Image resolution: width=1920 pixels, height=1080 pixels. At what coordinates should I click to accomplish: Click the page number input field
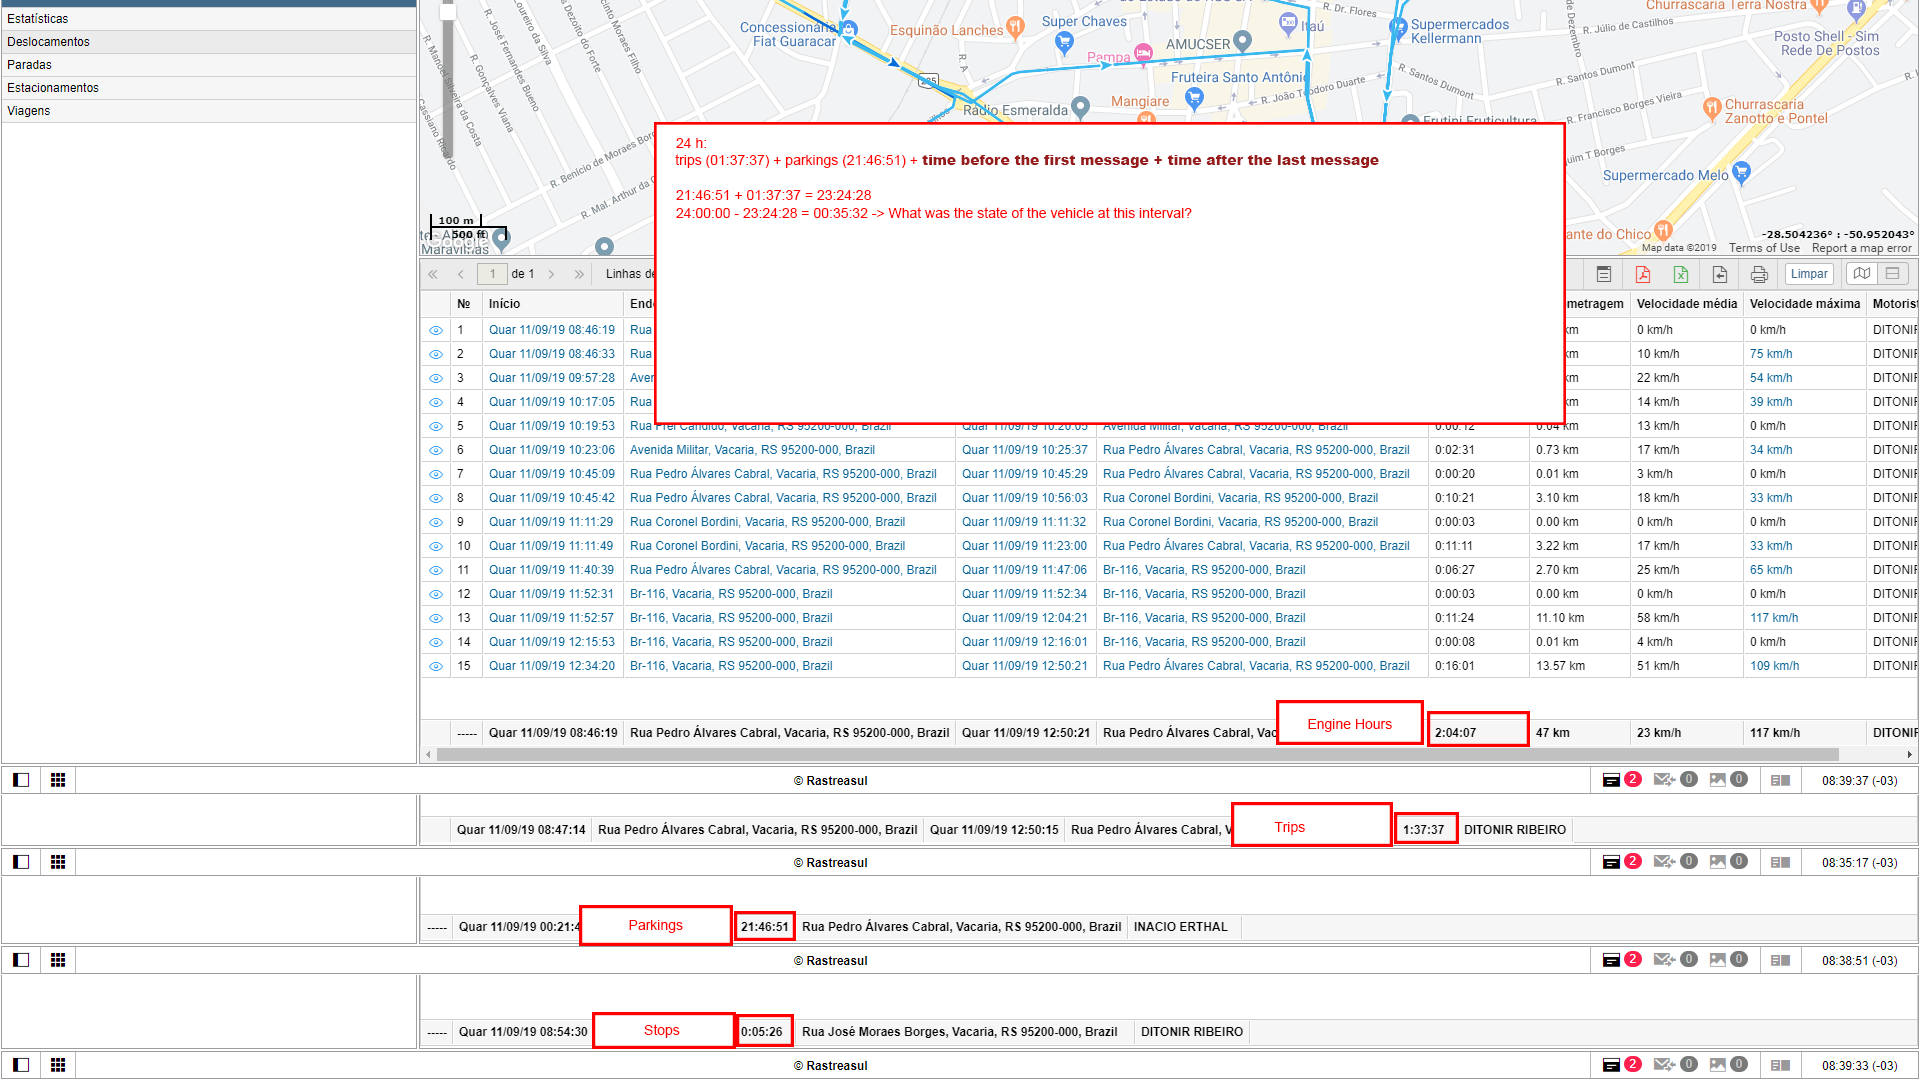492,274
